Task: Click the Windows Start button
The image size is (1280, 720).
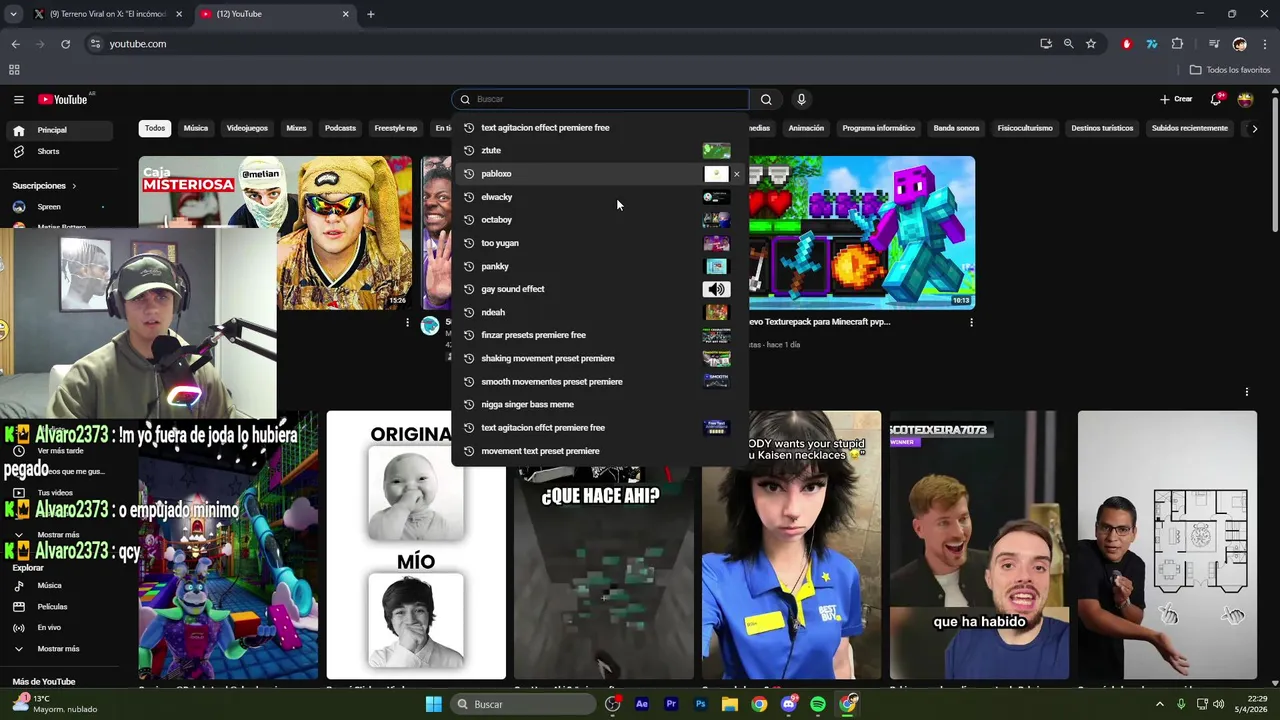Action: [433, 704]
